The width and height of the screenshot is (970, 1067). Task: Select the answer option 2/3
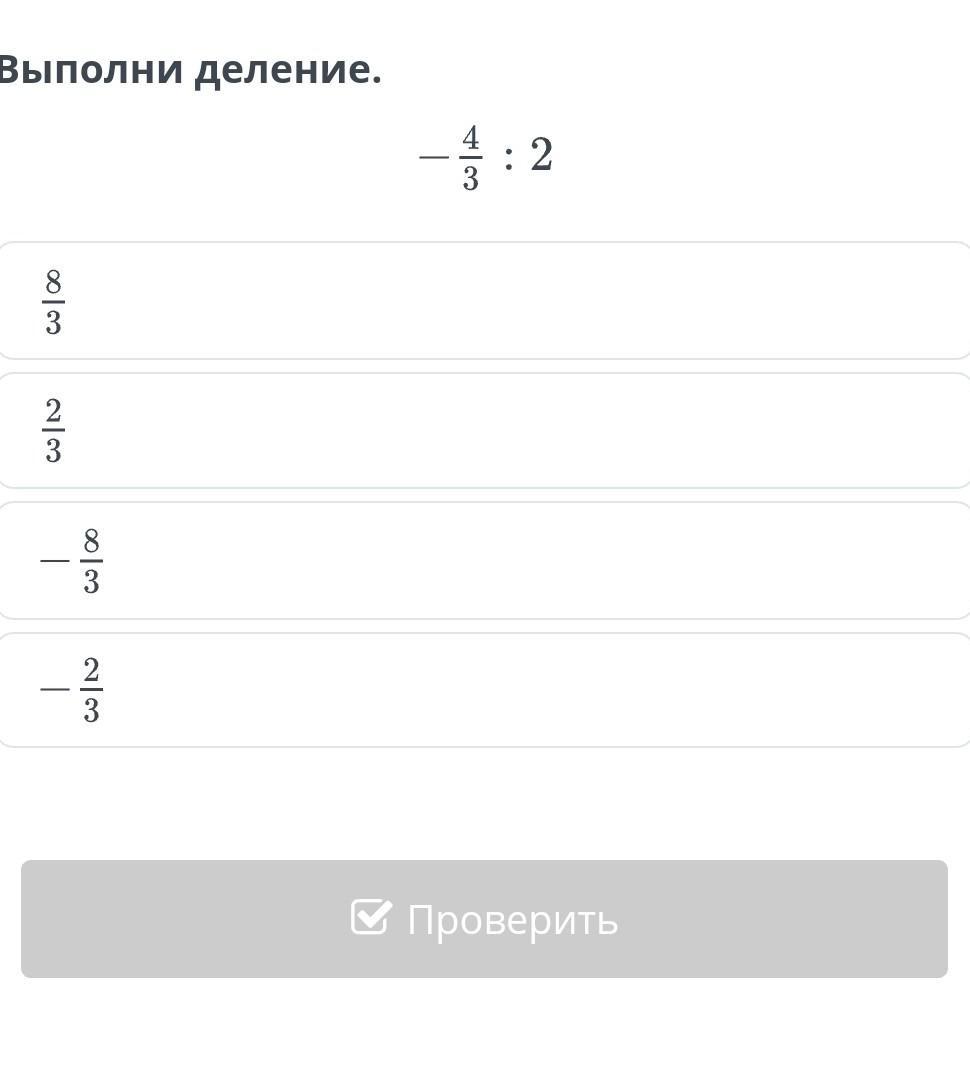point(480,431)
